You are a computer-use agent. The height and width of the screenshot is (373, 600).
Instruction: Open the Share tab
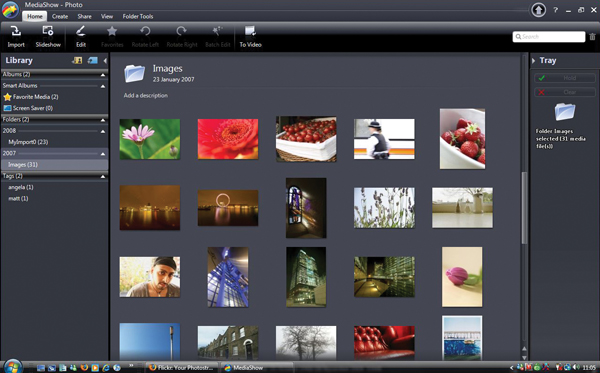84,16
